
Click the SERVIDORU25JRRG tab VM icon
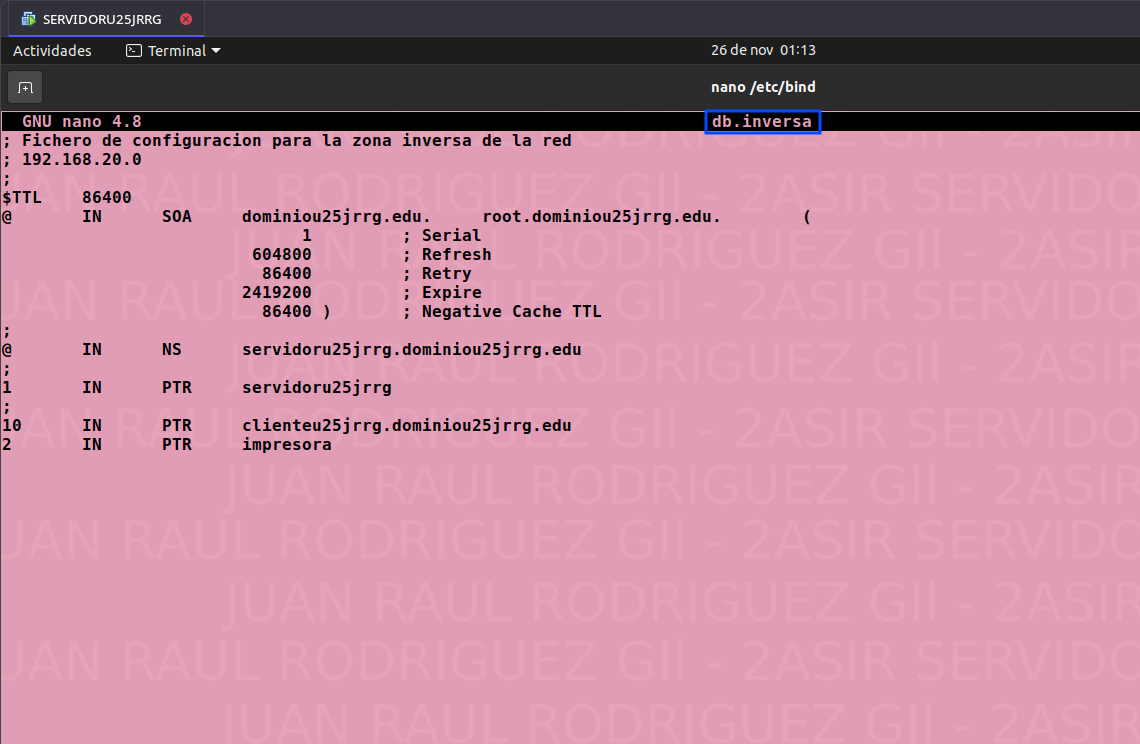pos(28,19)
